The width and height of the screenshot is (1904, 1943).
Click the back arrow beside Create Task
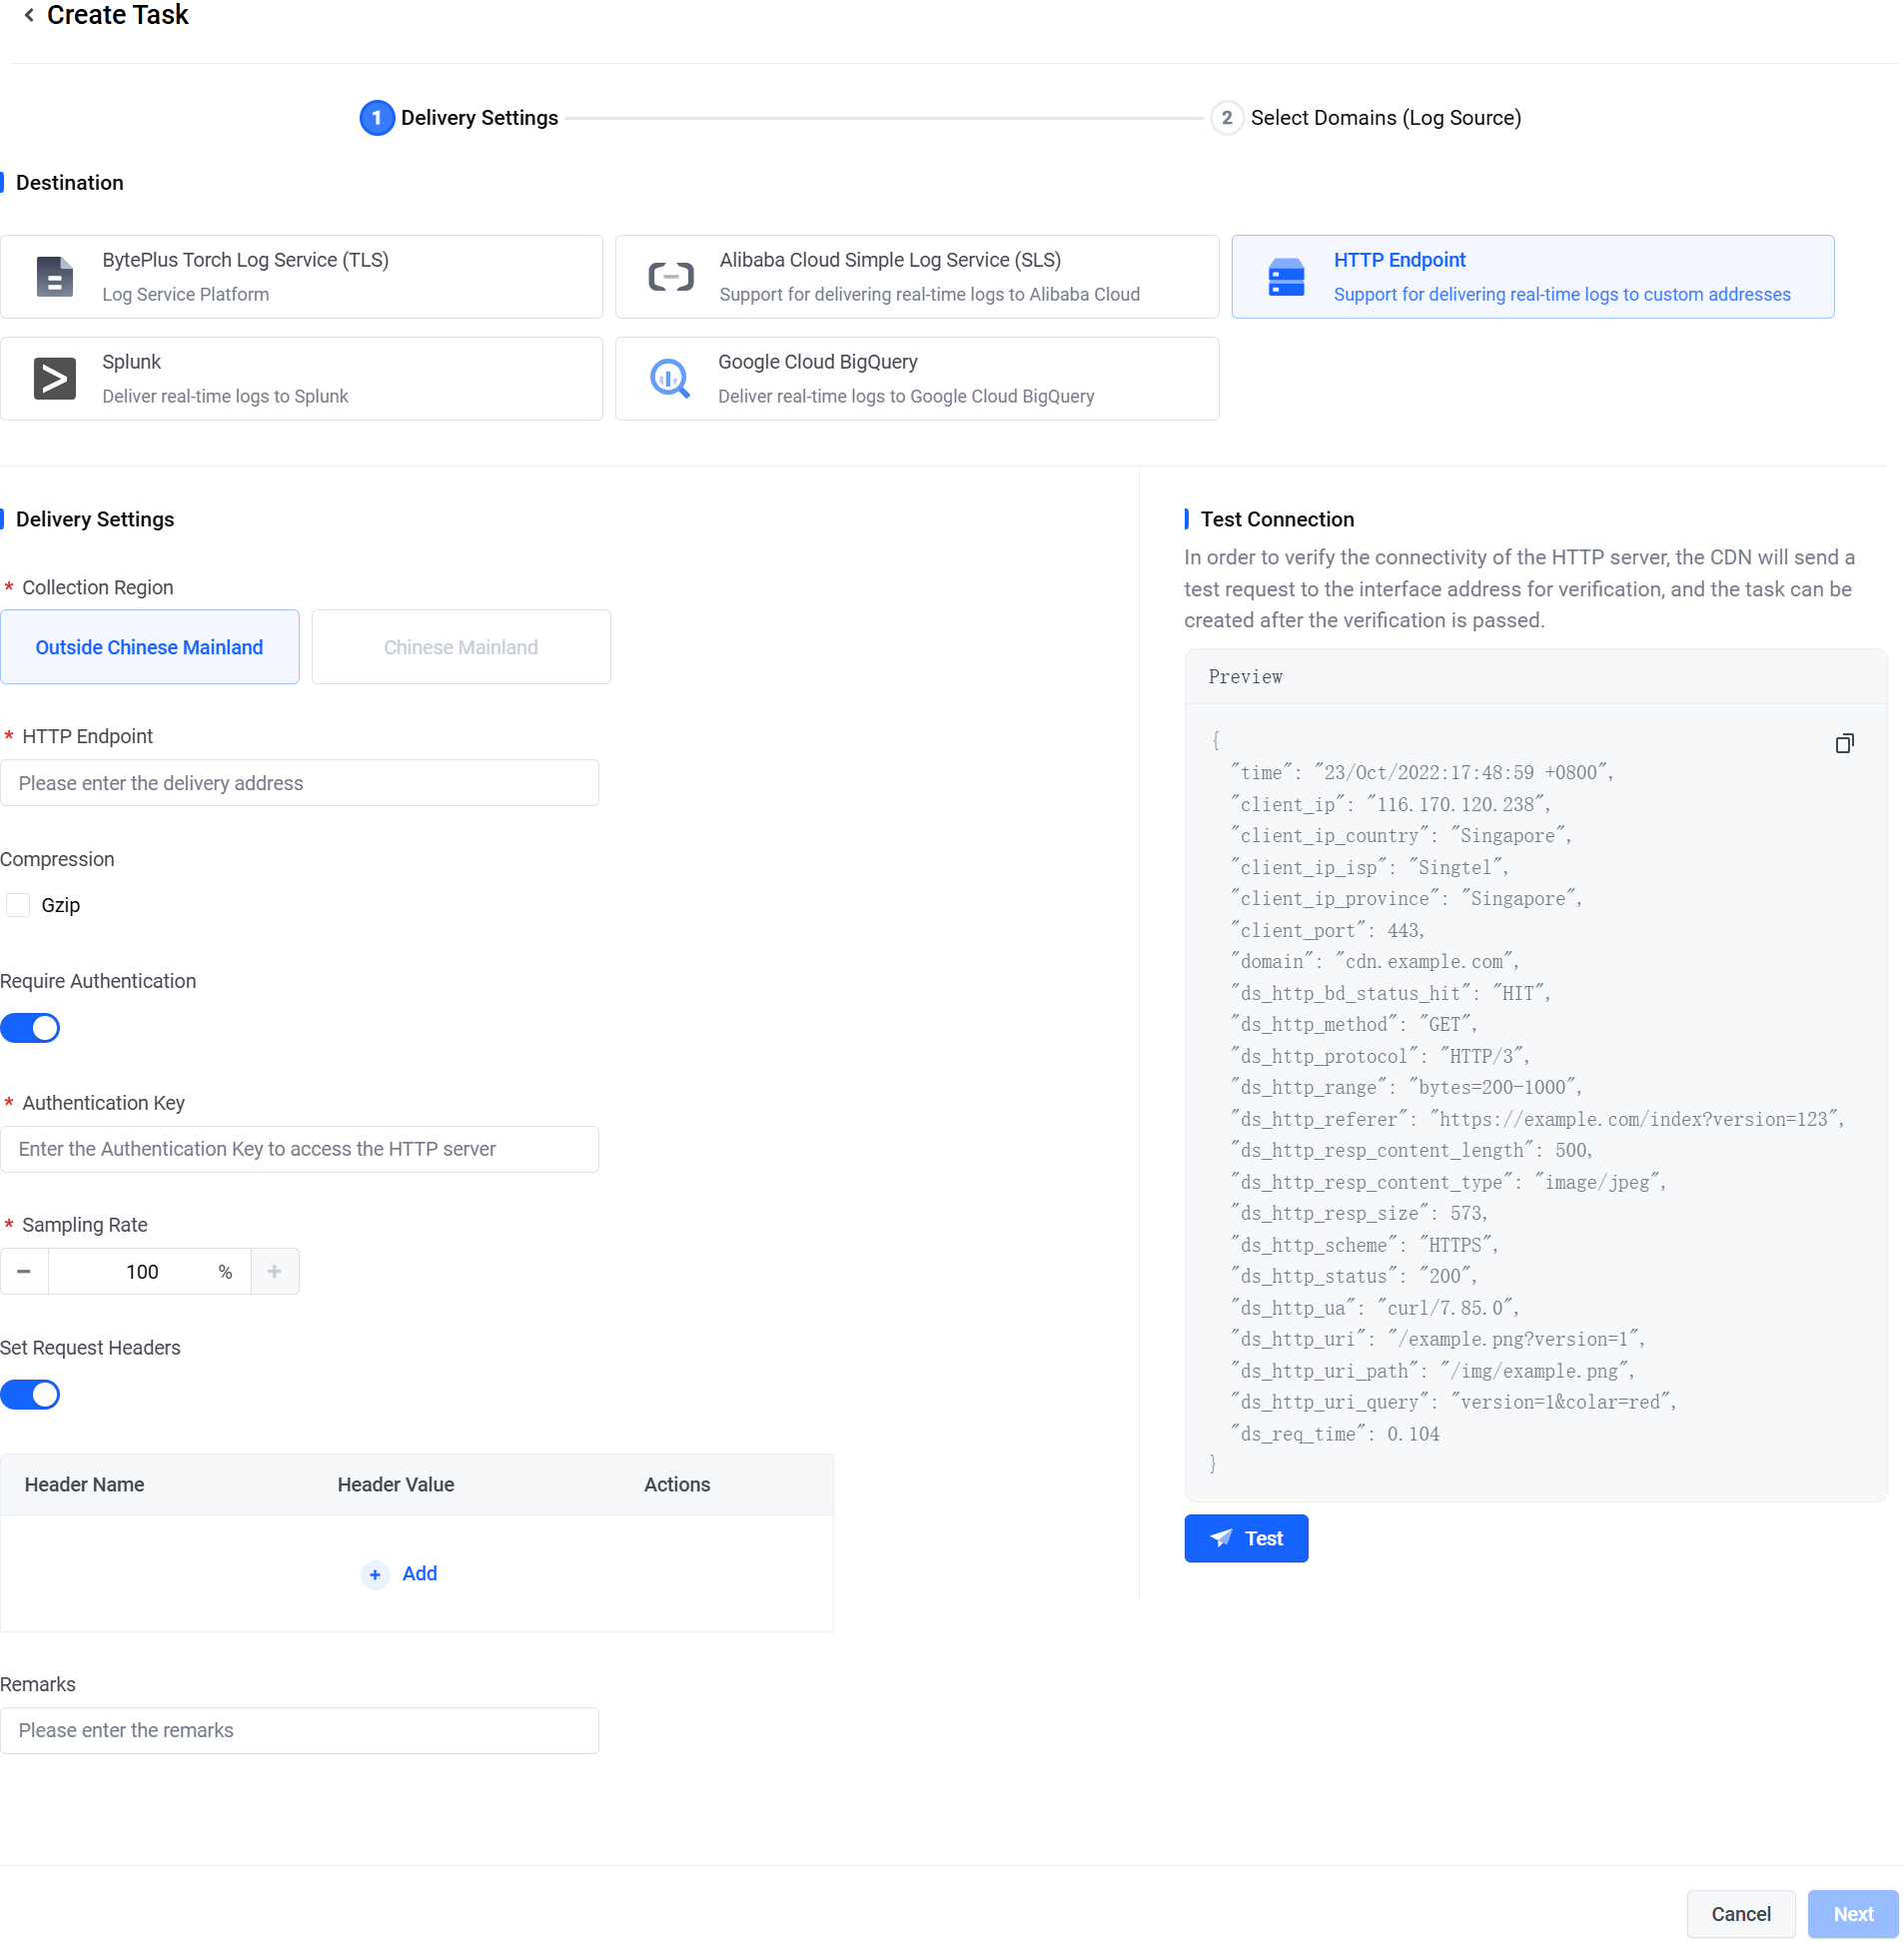[29, 15]
